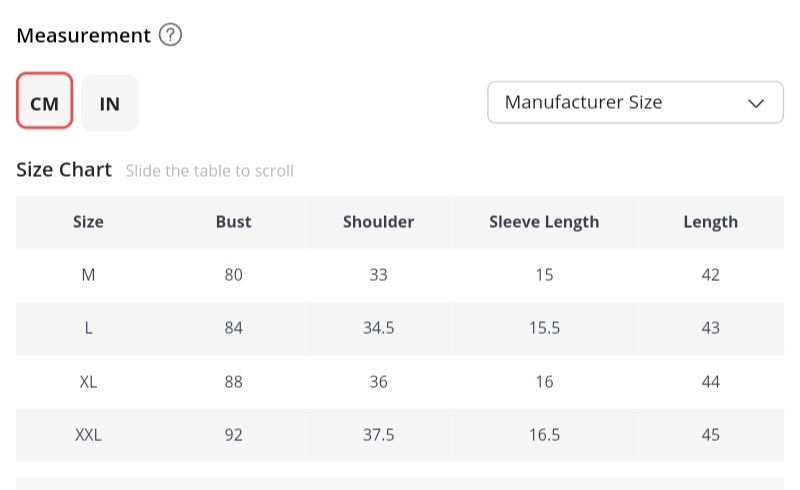Click the Measurement heading label

coord(83,36)
